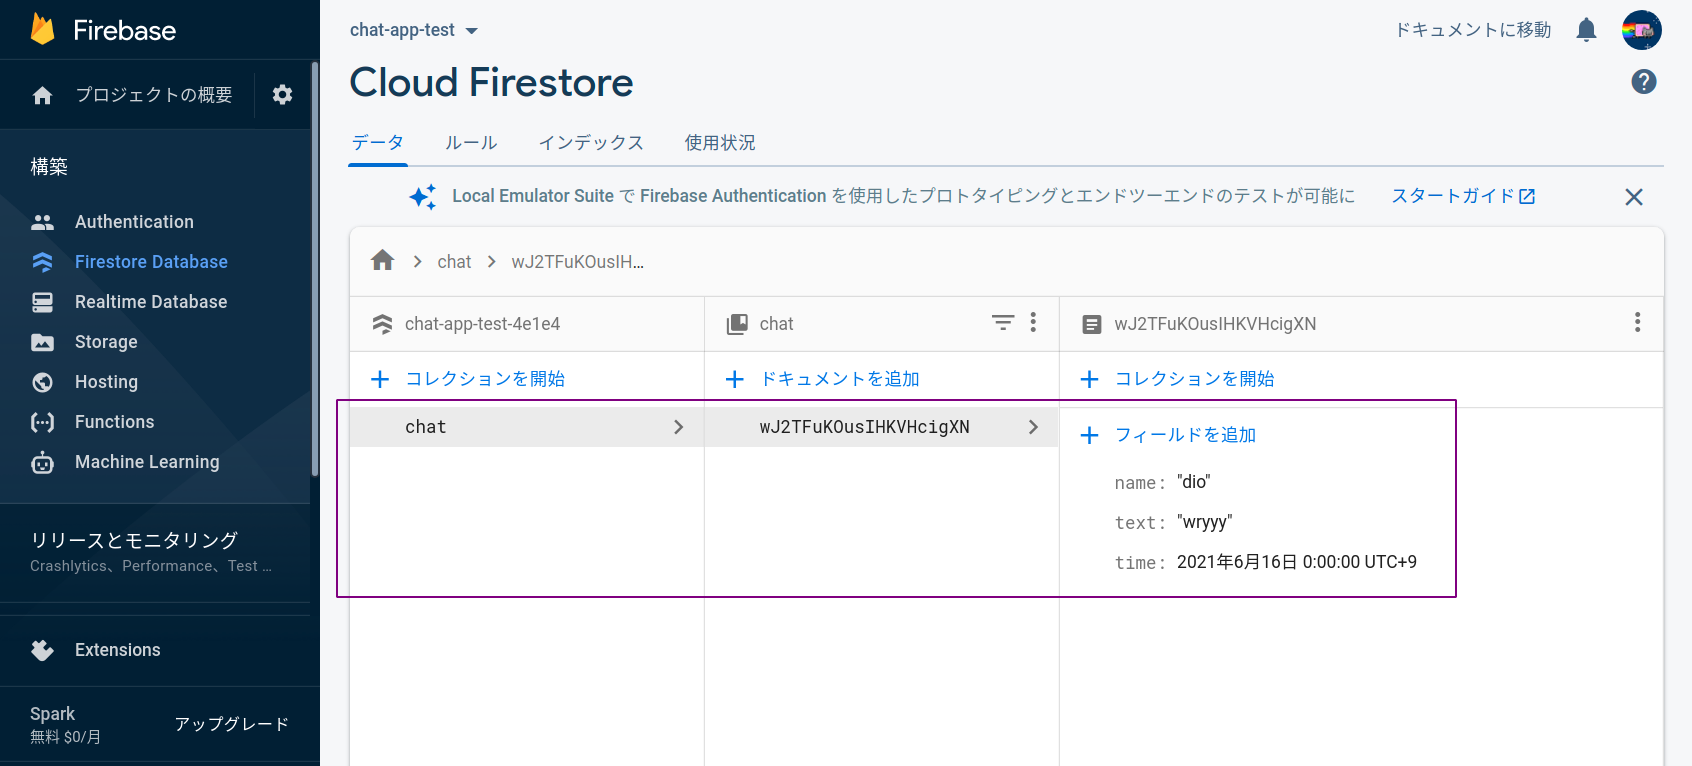
Task: Click the Firestore Database sidebar icon
Action: (42, 262)
